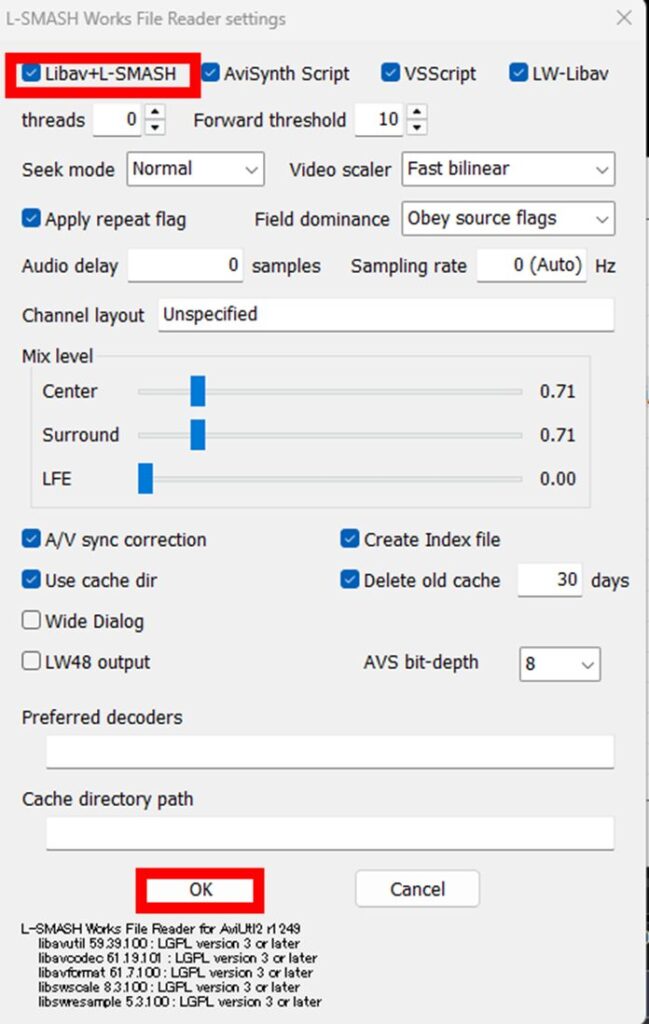This screenshot has width=649, height=1024.
Task: Open the Field dominance dropdown
Action: coord(508,218)
